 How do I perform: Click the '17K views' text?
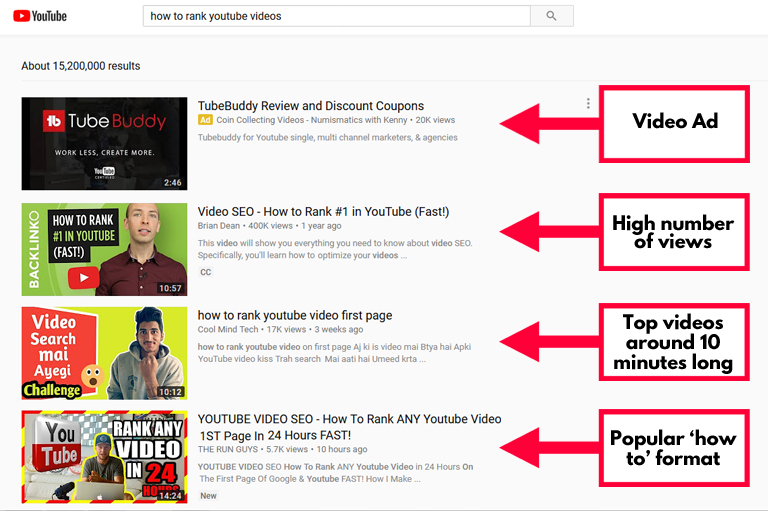point(287,330)
